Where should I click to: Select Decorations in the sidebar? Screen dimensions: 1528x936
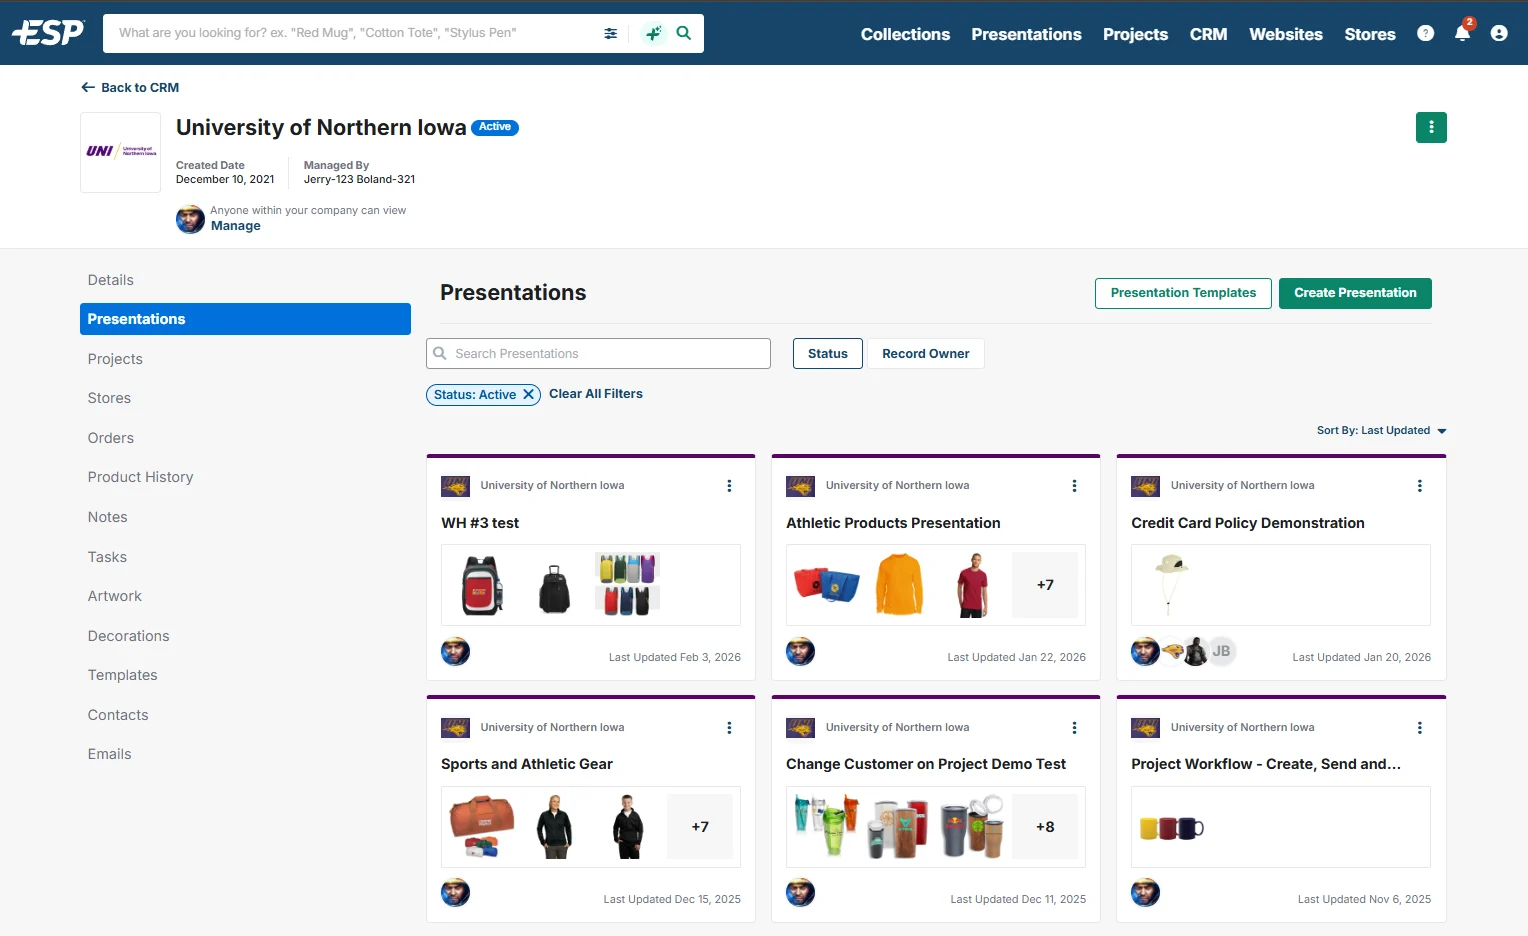pos(245,636)
